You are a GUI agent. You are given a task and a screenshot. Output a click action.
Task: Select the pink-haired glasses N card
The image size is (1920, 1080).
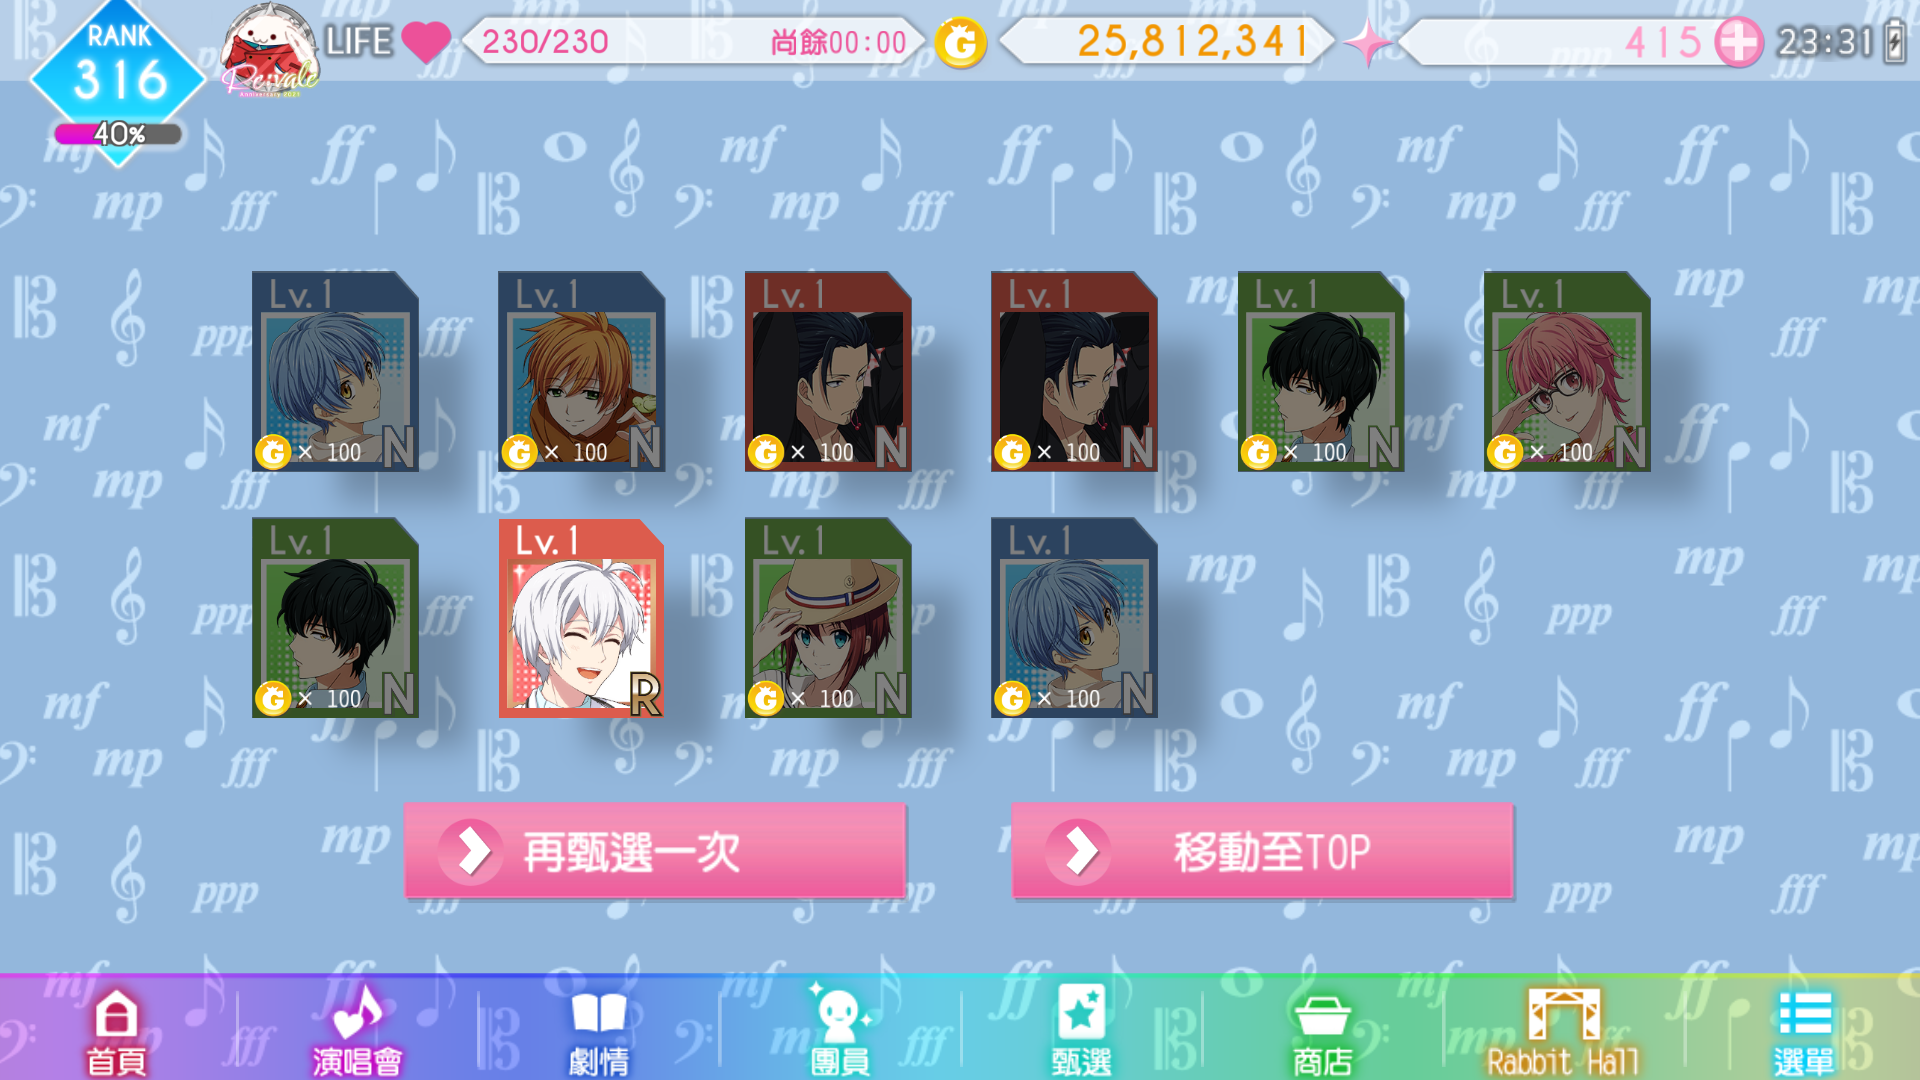[1567, 371]
